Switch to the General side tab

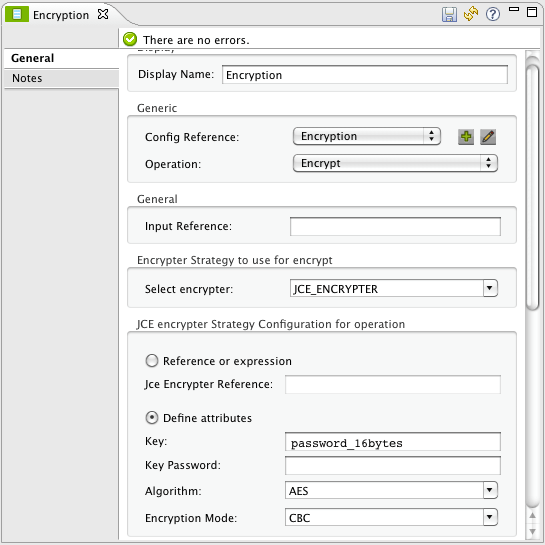pos(61,58)
